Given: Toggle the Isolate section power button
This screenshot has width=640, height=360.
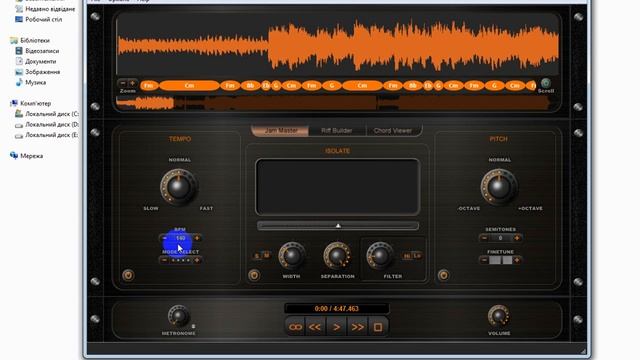Looking at the screenshot, I should pyautogui.click(x=254, y=275).
